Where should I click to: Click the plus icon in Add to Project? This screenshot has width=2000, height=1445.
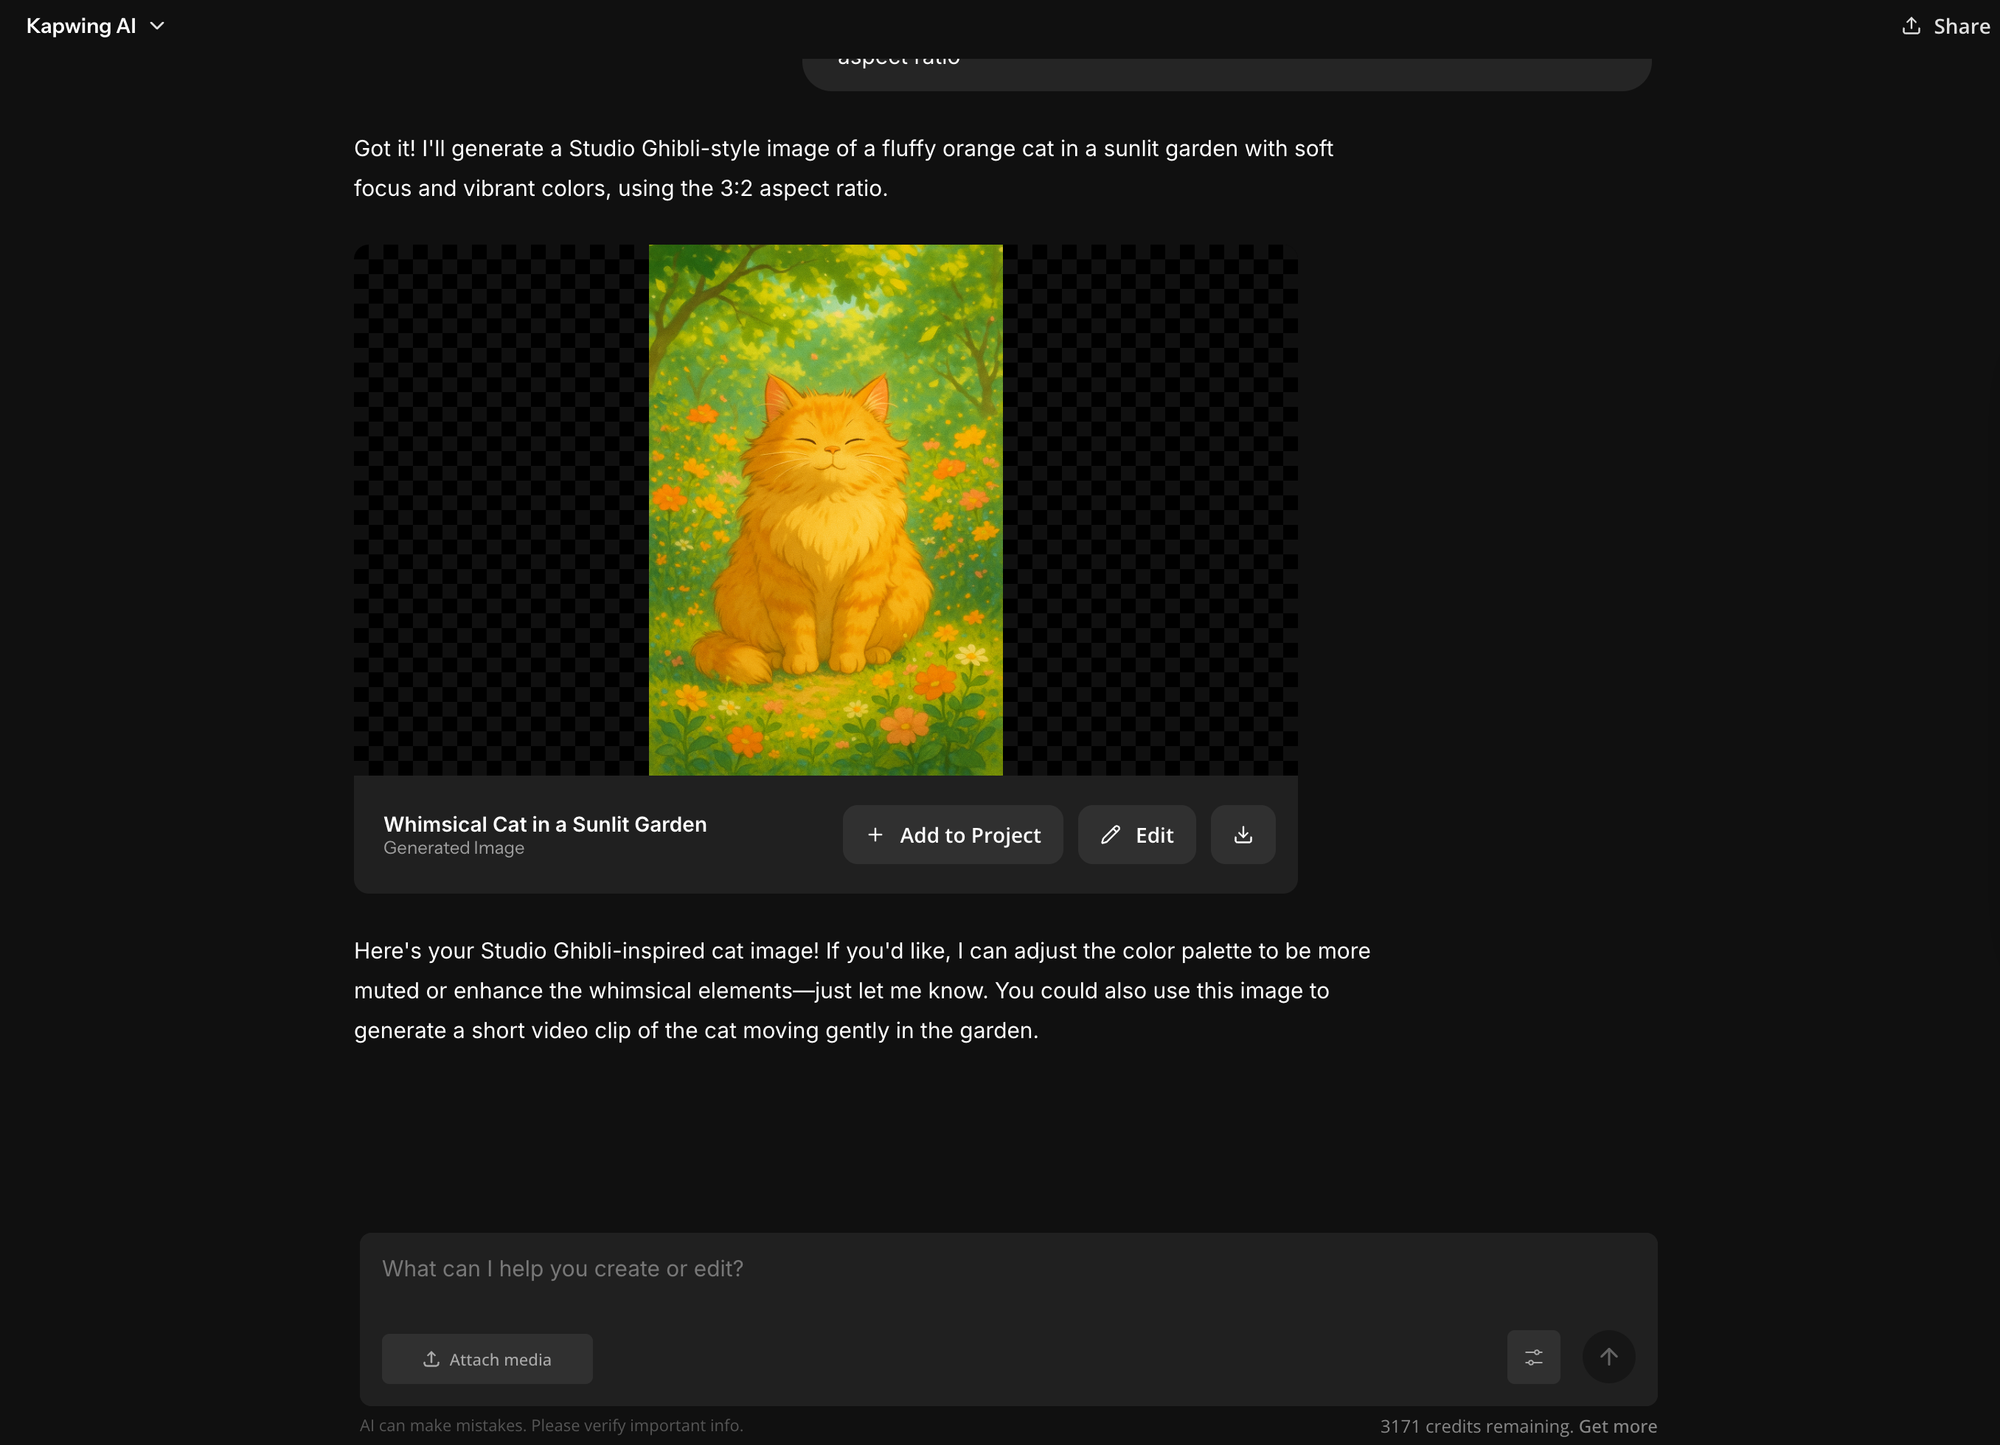tap(875, 834)
